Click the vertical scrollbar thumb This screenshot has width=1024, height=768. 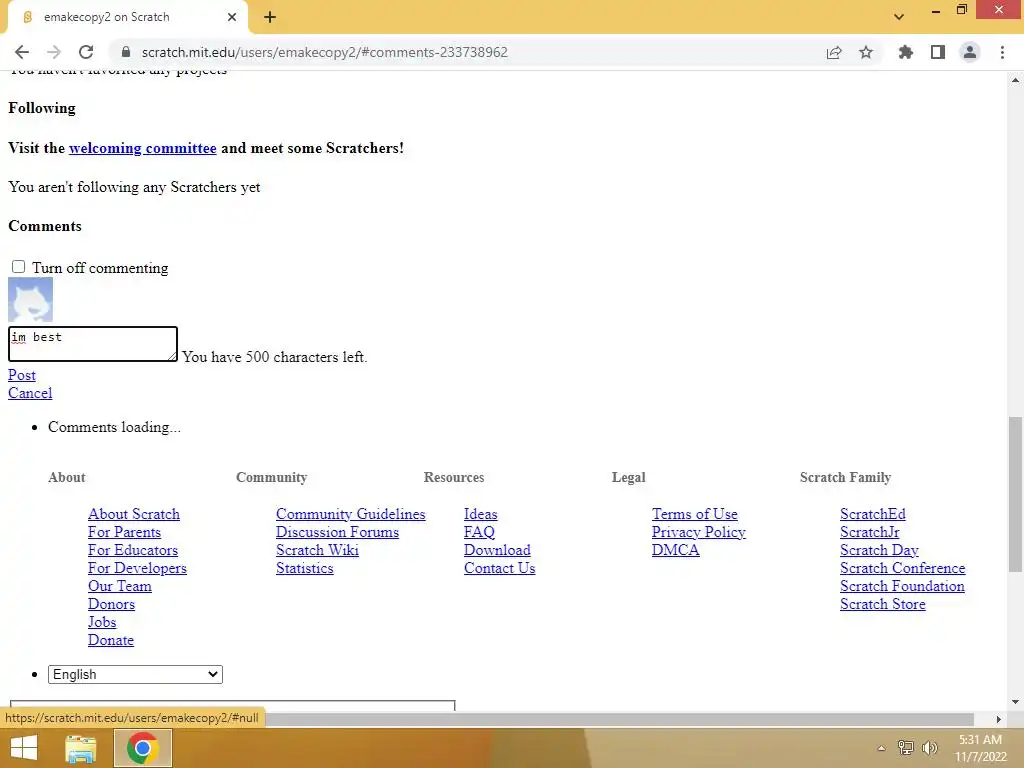click(1015, 494)
